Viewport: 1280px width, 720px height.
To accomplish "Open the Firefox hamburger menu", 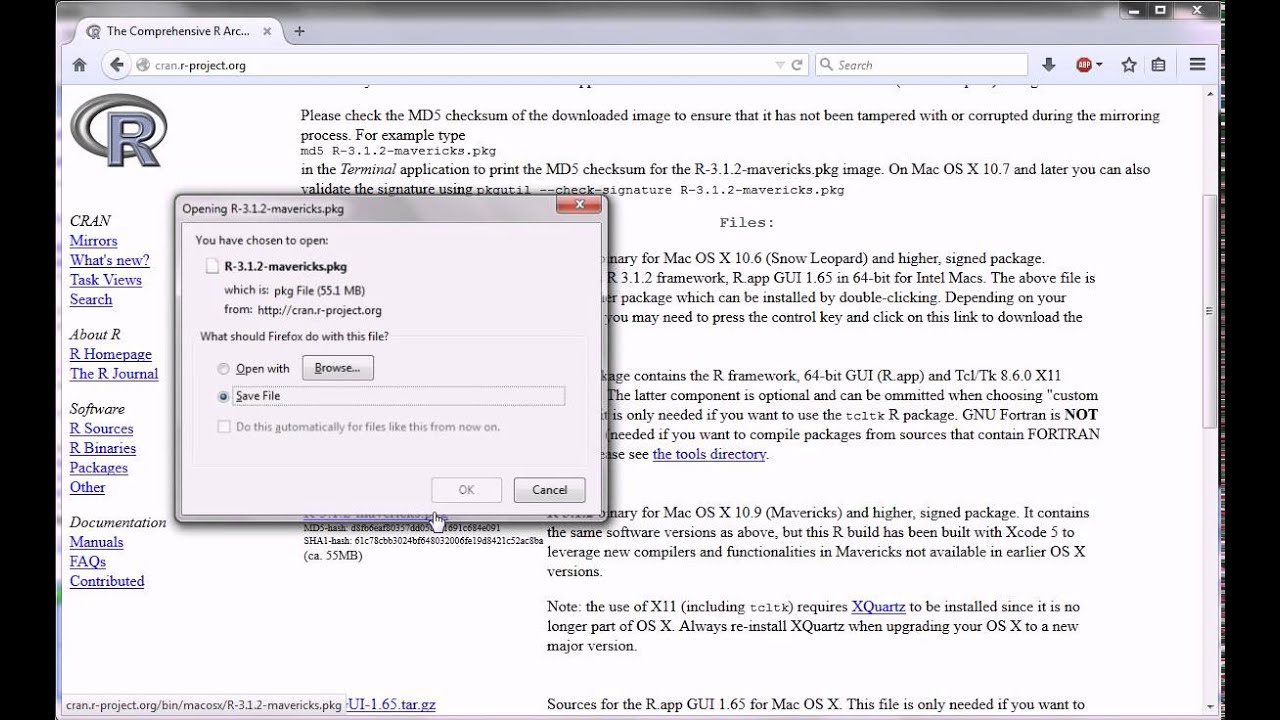I will (x=1198, y=65).
